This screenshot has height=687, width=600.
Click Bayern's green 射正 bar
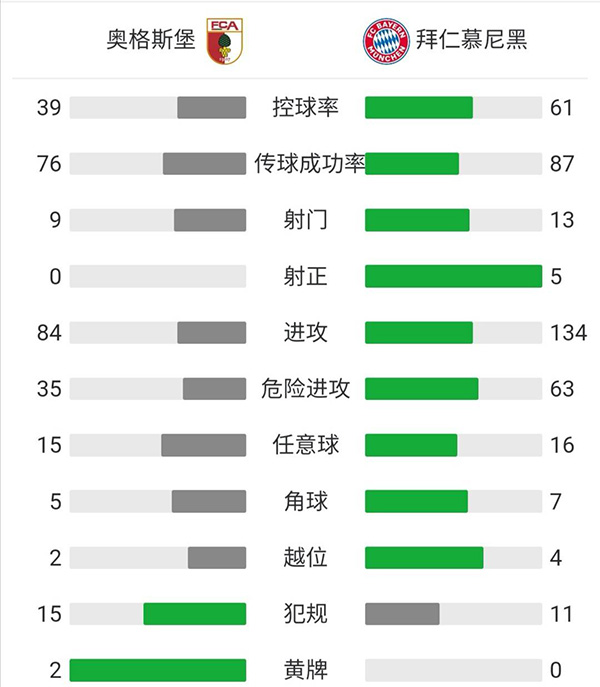(453, 276)
